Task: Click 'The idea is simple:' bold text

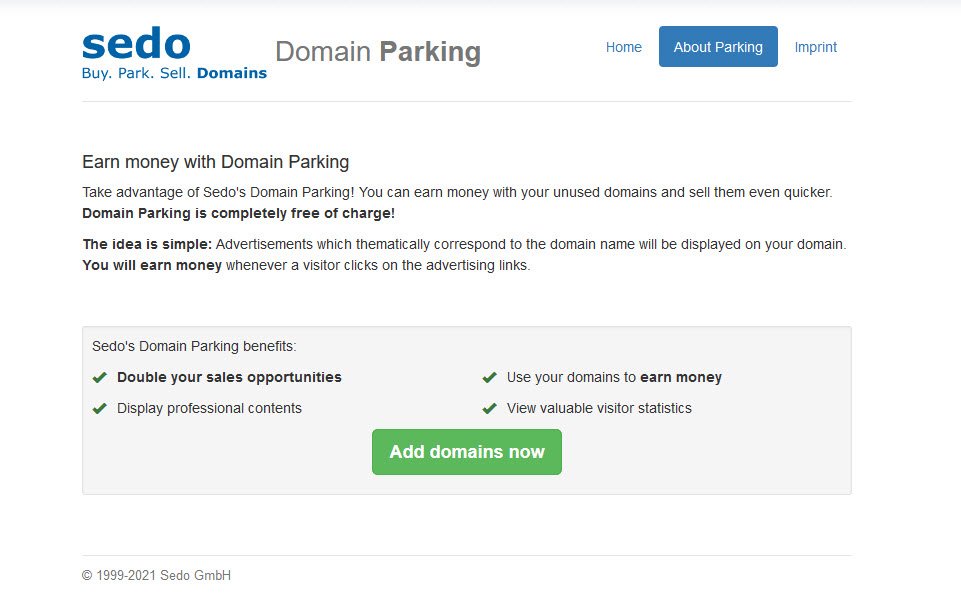Action: tap(147, 244)
